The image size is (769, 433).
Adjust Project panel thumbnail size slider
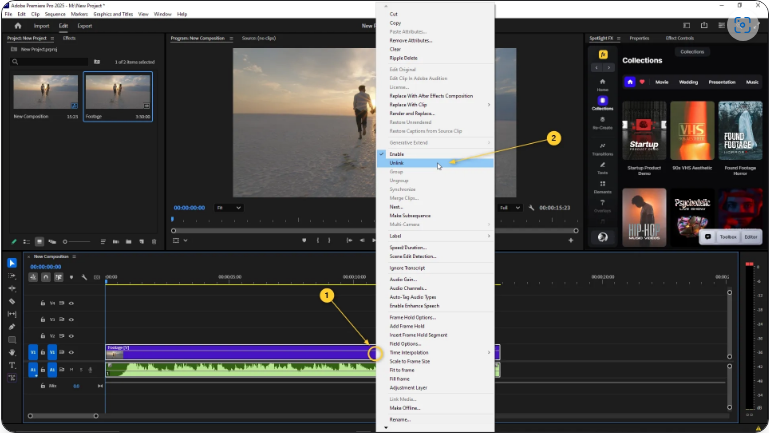click(x=77, y=242)
